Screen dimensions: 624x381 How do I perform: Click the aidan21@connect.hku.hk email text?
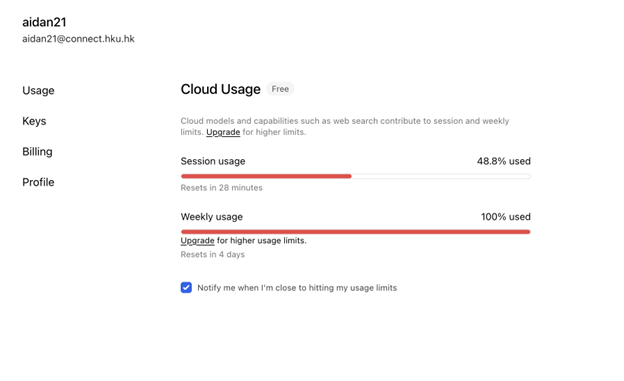78,39
